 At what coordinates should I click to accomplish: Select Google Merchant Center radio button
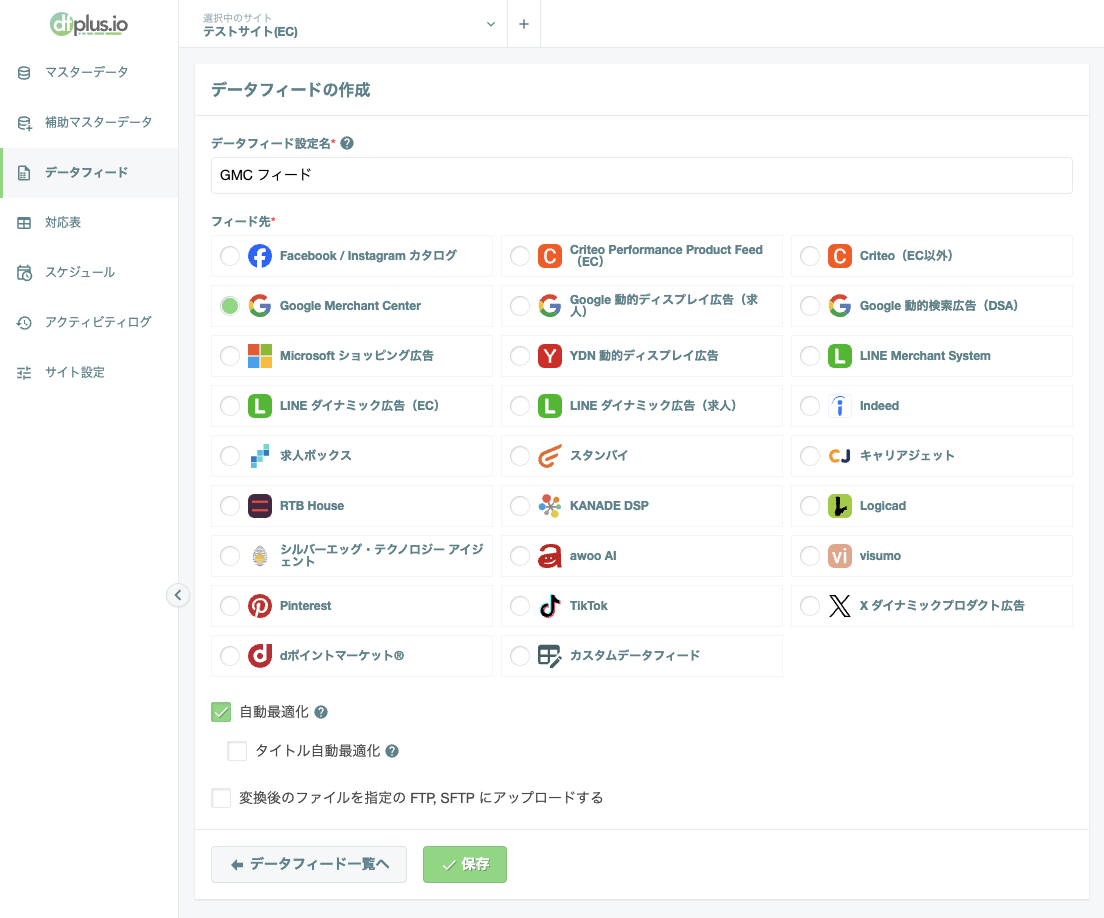(x=230, y=306)
